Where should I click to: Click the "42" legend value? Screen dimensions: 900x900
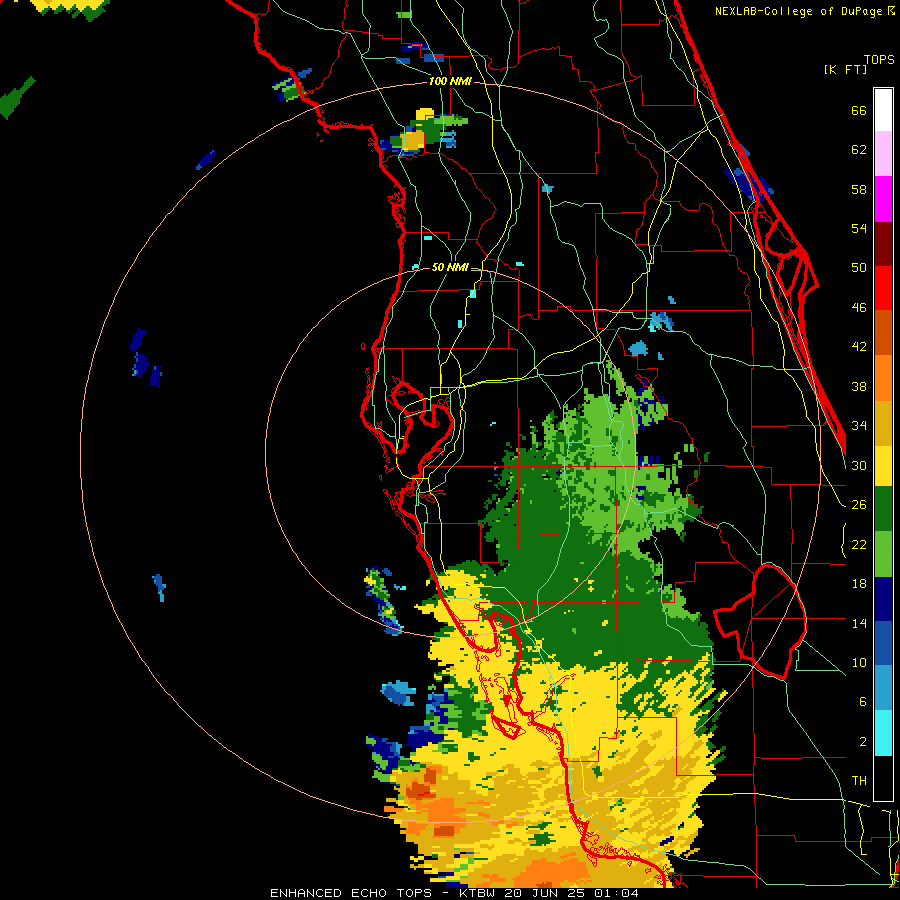(x=859, y=347)
